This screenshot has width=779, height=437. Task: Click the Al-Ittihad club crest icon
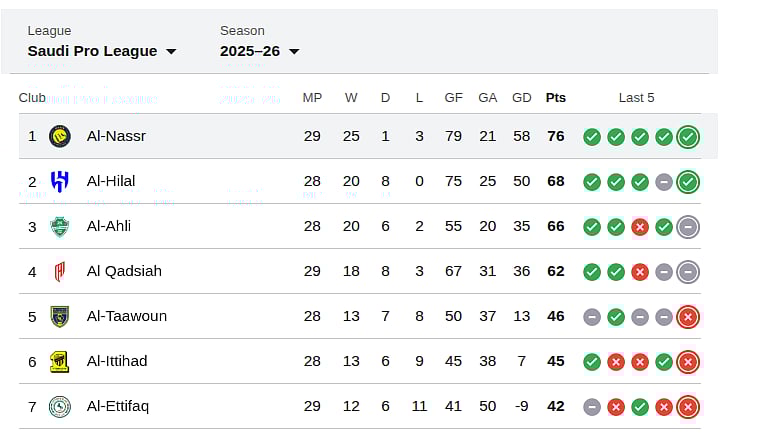pos(60,361)
